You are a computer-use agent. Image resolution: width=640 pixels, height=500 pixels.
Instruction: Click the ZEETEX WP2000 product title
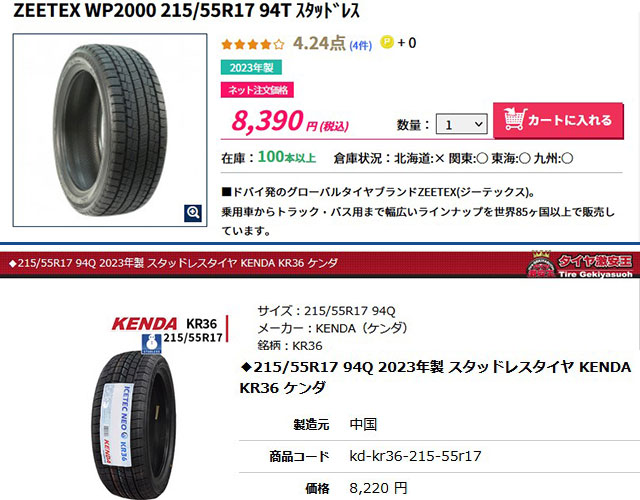click(x=187, y=11)
